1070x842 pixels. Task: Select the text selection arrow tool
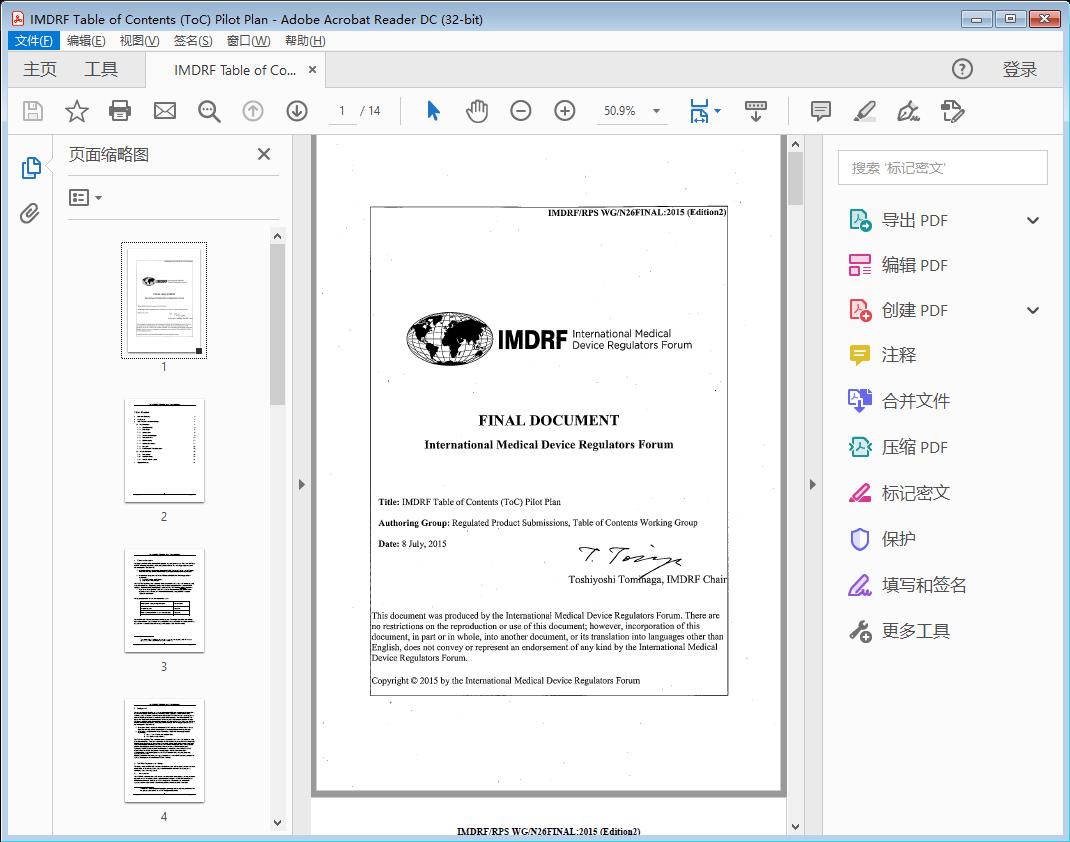click(x=433, y=110)
